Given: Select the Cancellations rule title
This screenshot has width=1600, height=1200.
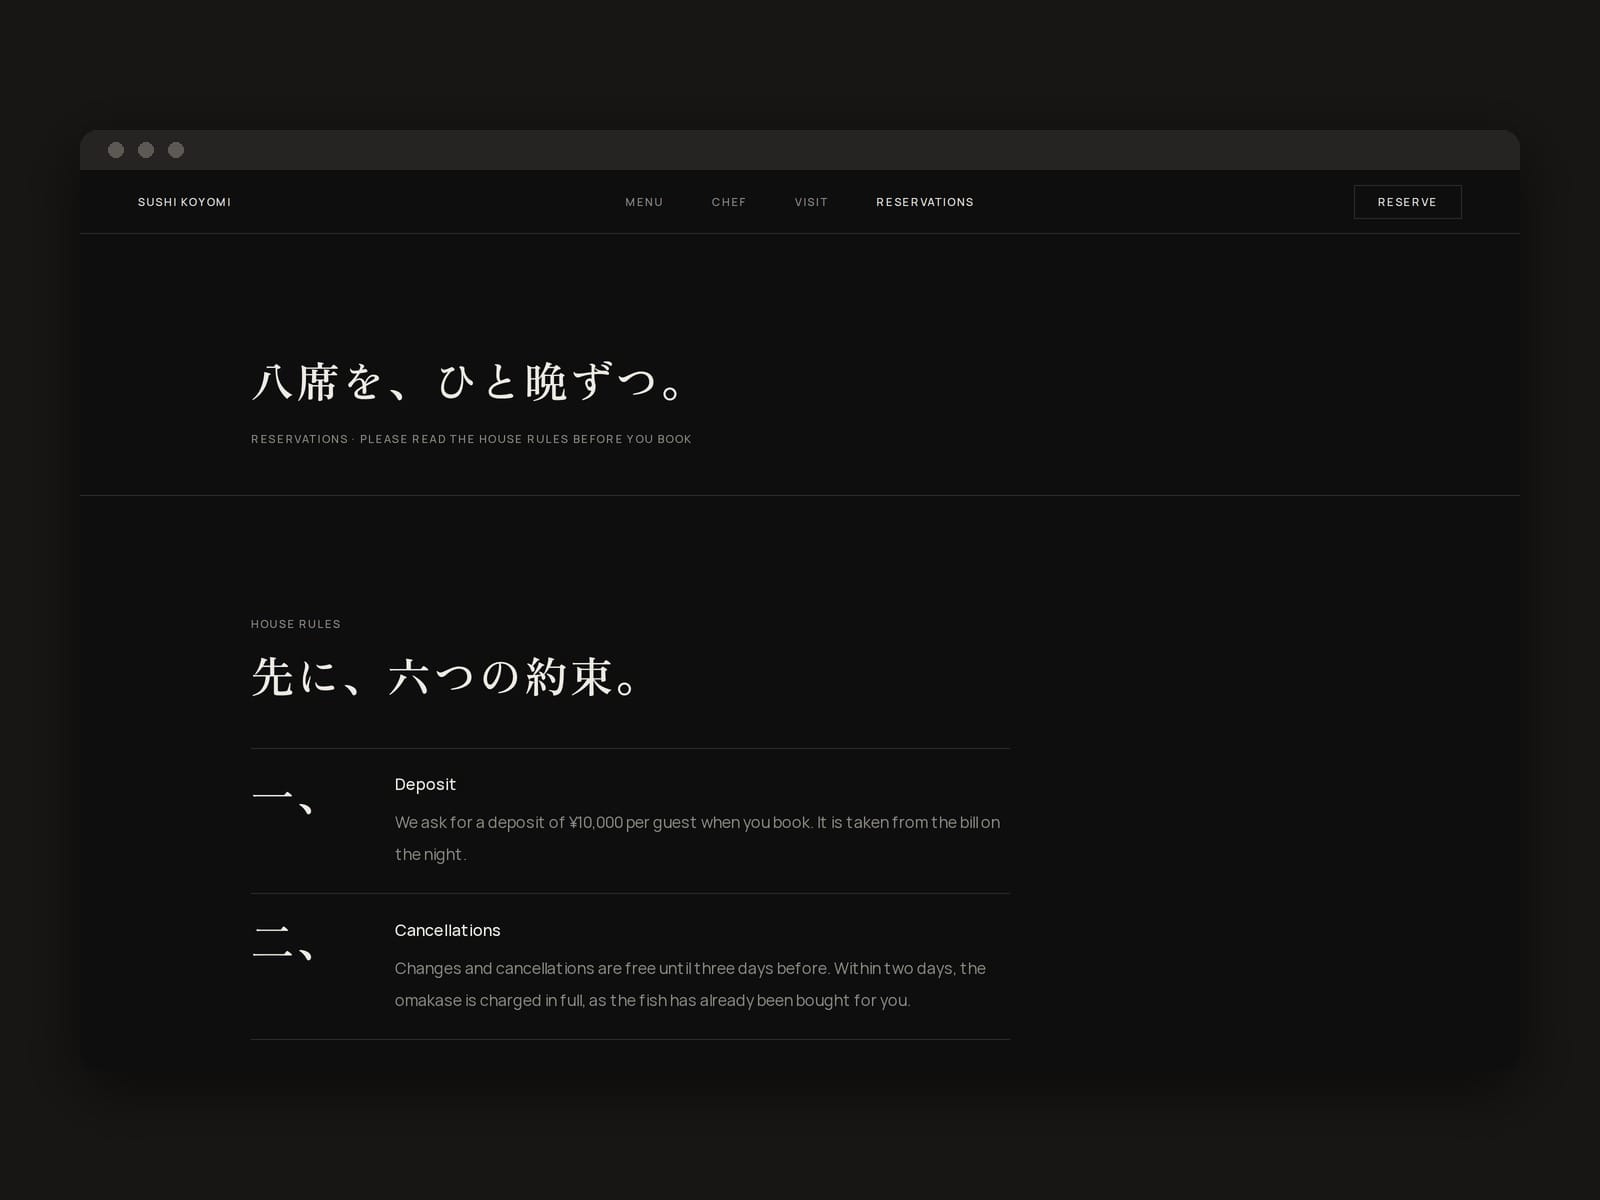Looking at the screenshot, I should (447, 930).
